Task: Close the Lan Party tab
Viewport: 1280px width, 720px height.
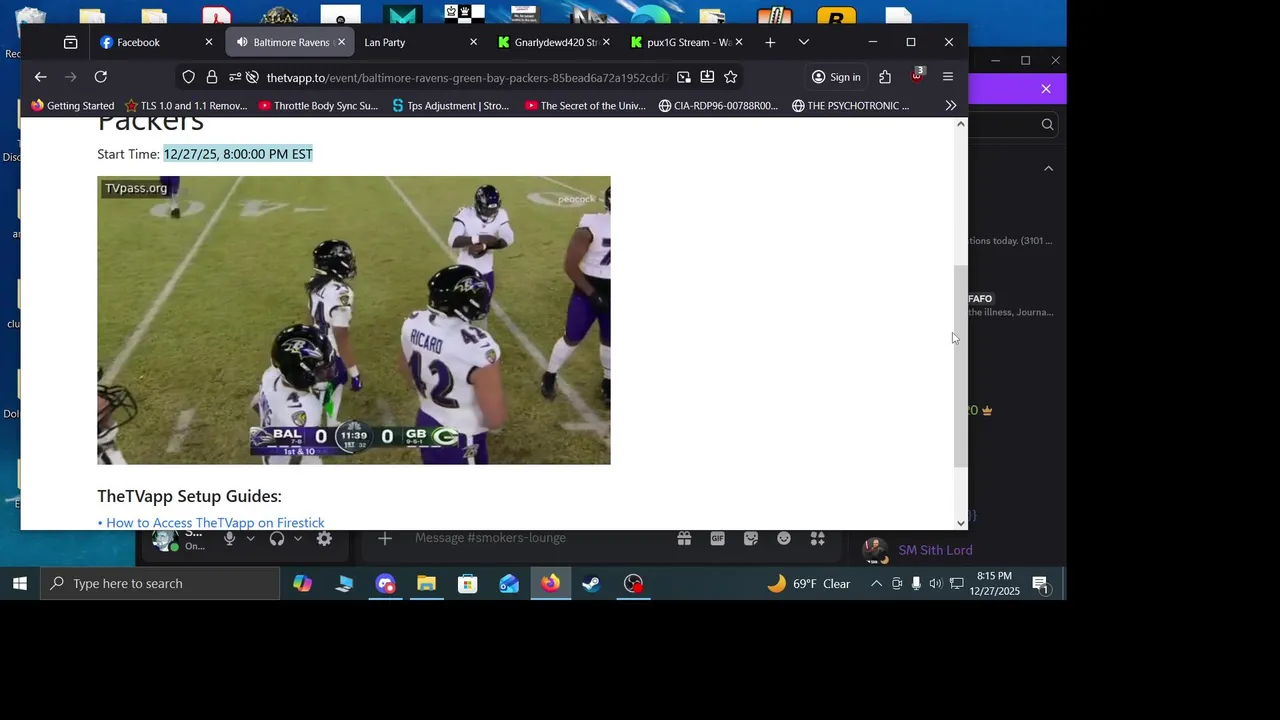Action: 473,42
